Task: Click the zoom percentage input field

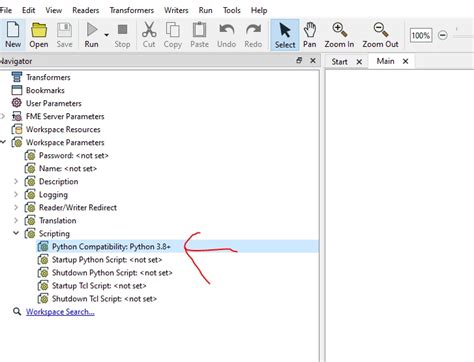Action: 421,35
